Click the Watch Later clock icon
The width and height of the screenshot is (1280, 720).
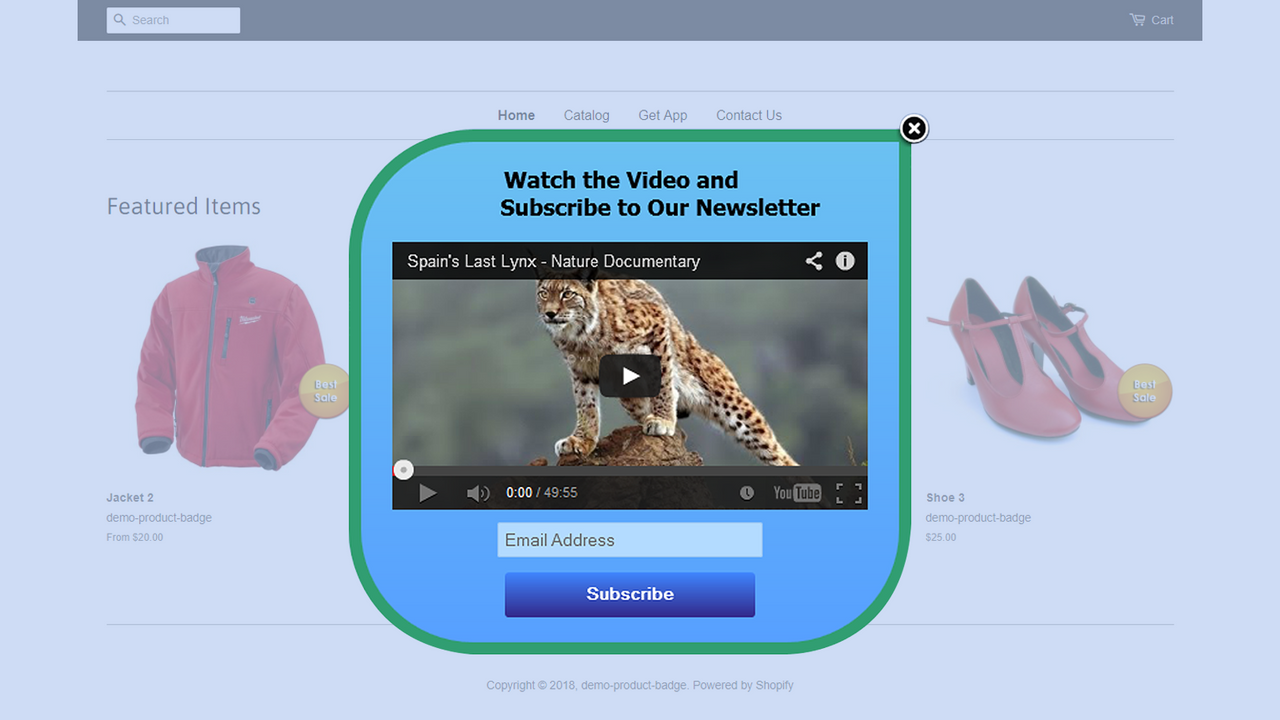(747, 492)
